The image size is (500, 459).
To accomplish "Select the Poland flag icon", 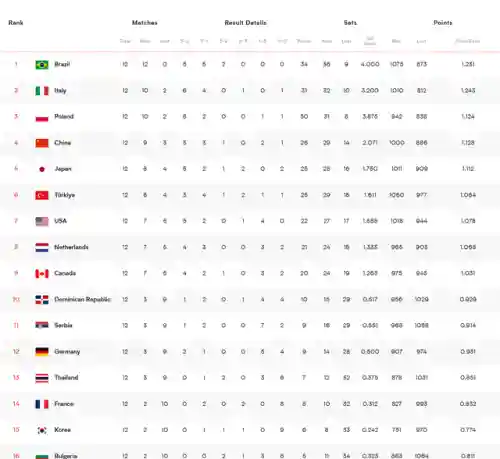I will click(42, 117).
